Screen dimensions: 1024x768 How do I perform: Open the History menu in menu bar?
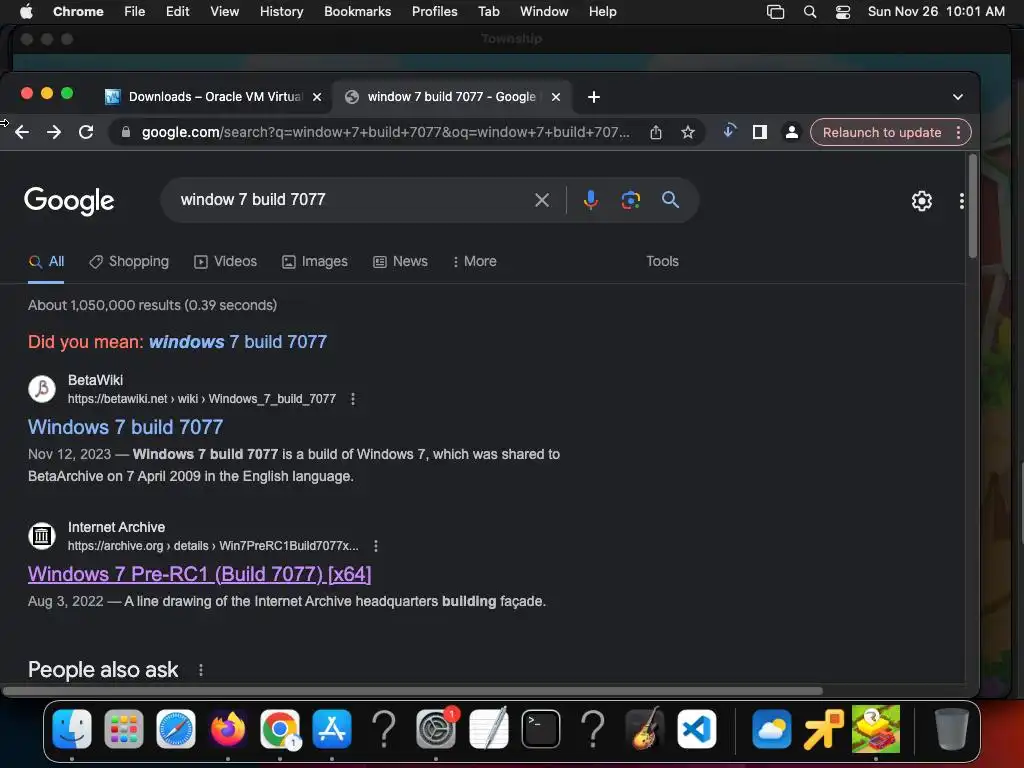pos(281,12)
